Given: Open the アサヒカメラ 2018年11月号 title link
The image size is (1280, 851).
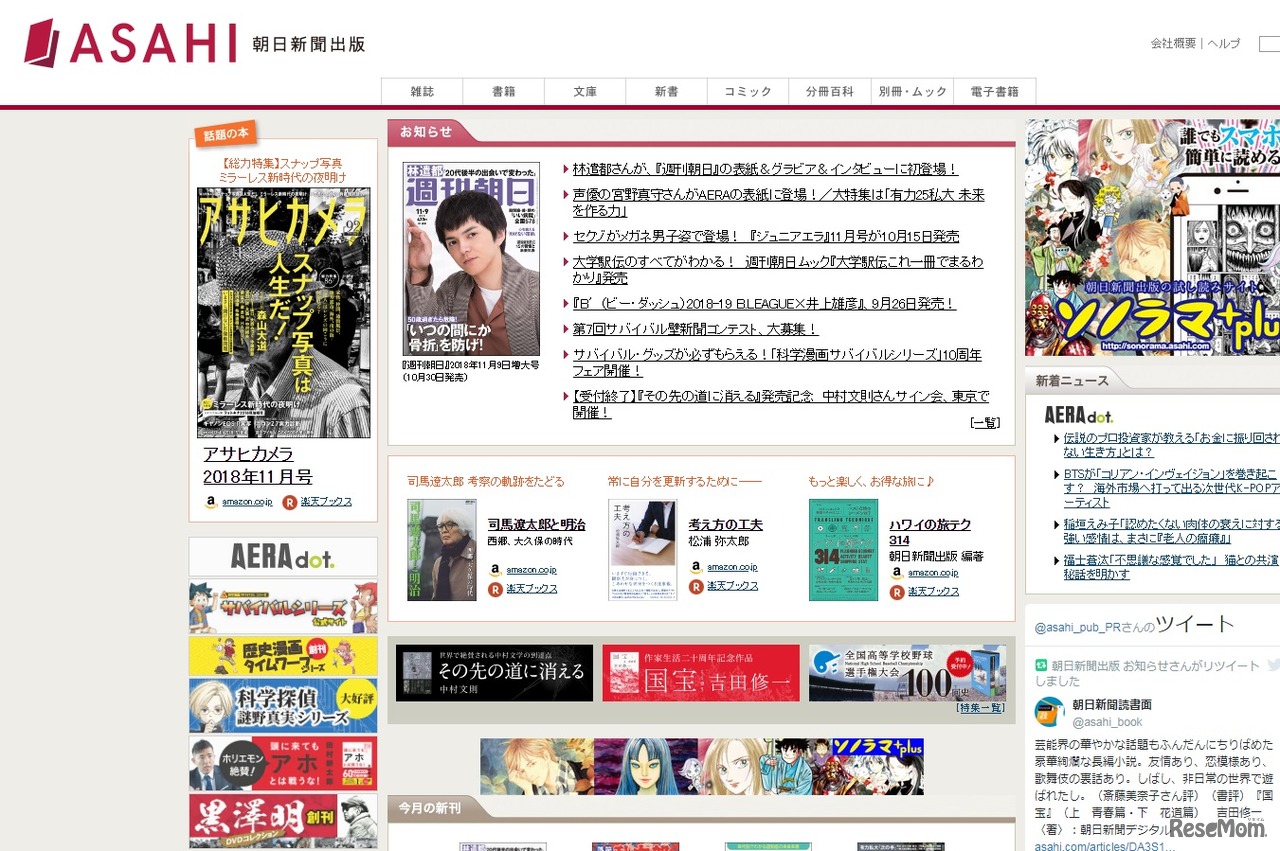Looking at the screenshot, I should (258, 466).
